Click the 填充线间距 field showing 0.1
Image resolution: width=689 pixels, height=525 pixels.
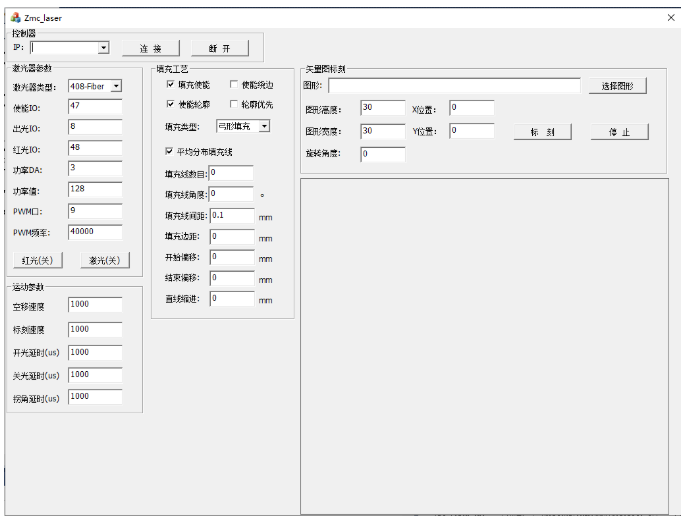pyautogui.click(x=232, y=216)
